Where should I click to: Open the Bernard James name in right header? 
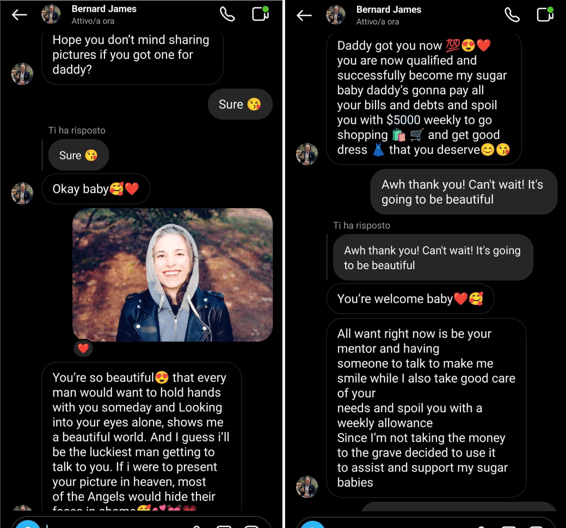[x=389, y=10]
